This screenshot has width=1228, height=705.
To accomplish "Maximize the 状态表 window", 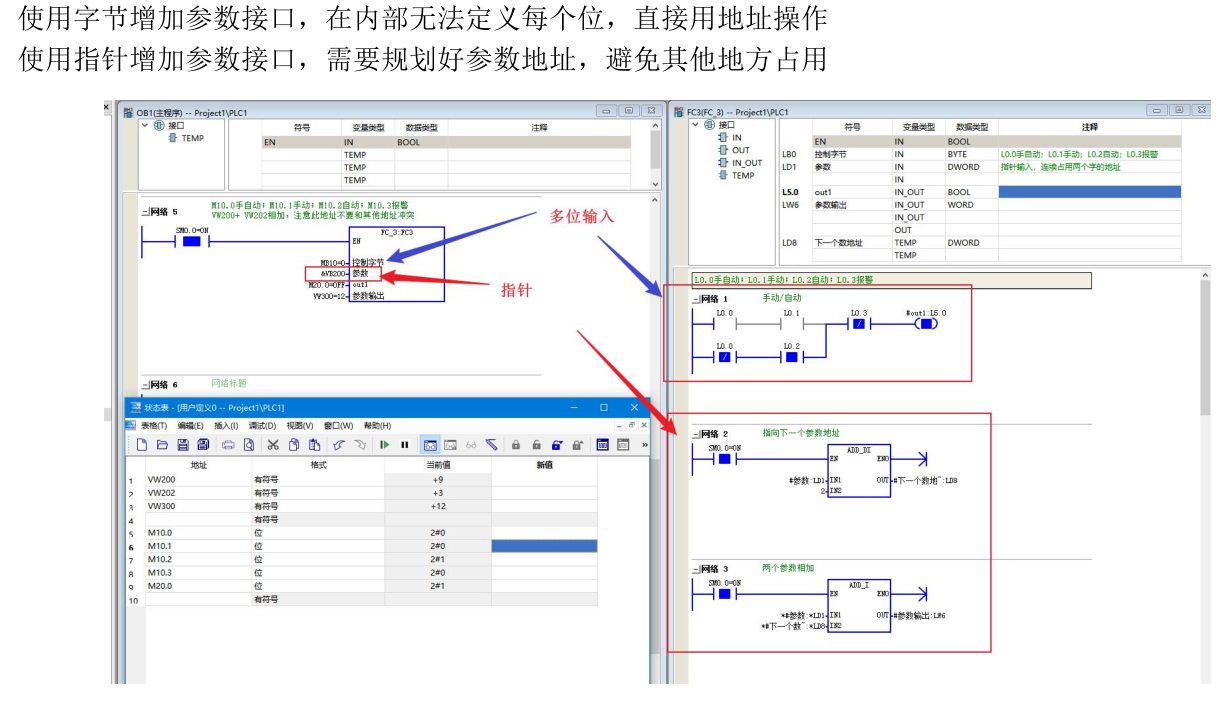I will click(603, 407).
